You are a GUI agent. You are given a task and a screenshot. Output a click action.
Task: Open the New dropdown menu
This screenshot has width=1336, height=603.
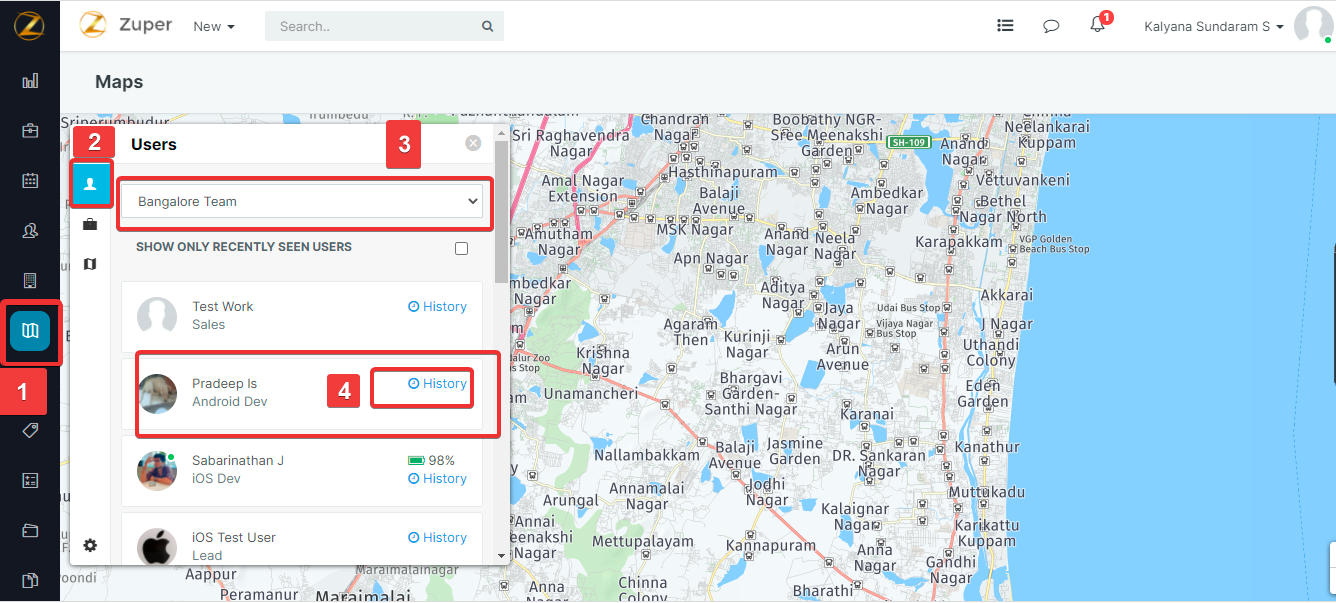coord(214,27)
